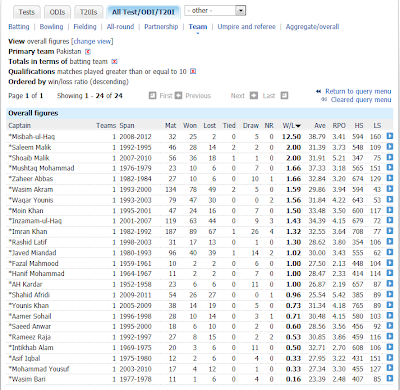Remove the batting team totals filter

pos(114,62)
